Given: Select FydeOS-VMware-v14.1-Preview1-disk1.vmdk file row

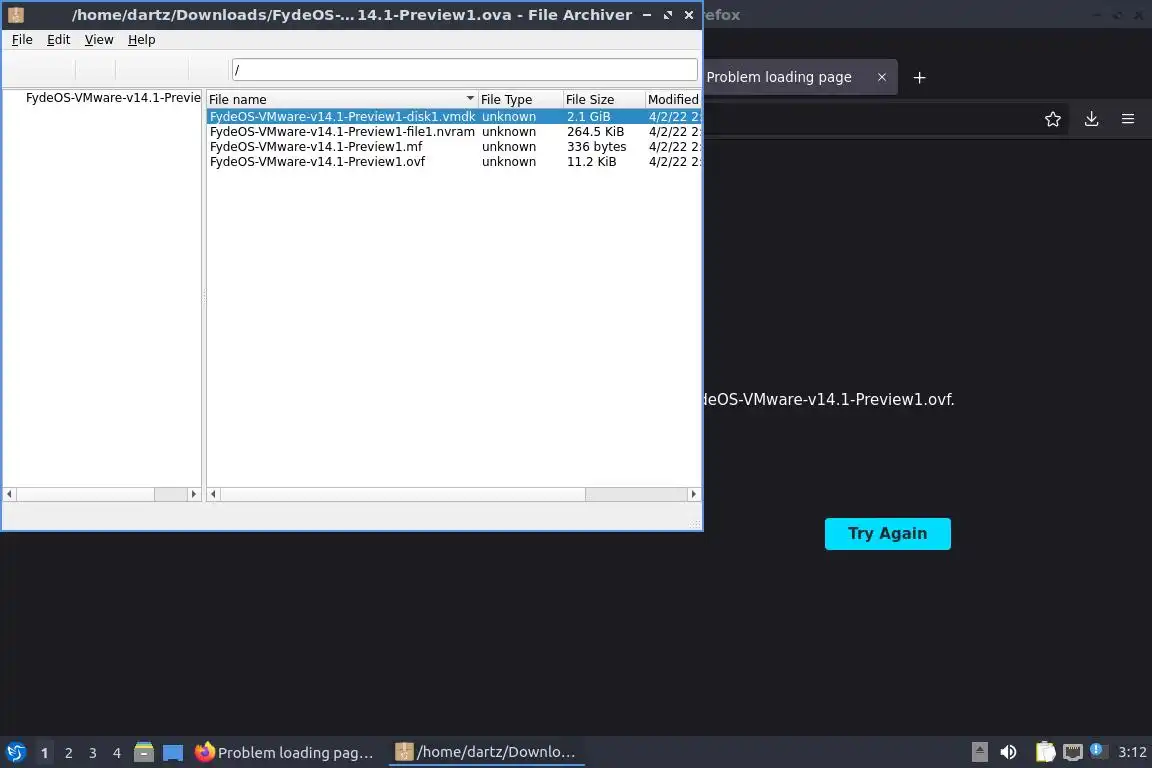Looking at the screenshot, I should click(x=453, y=116).
